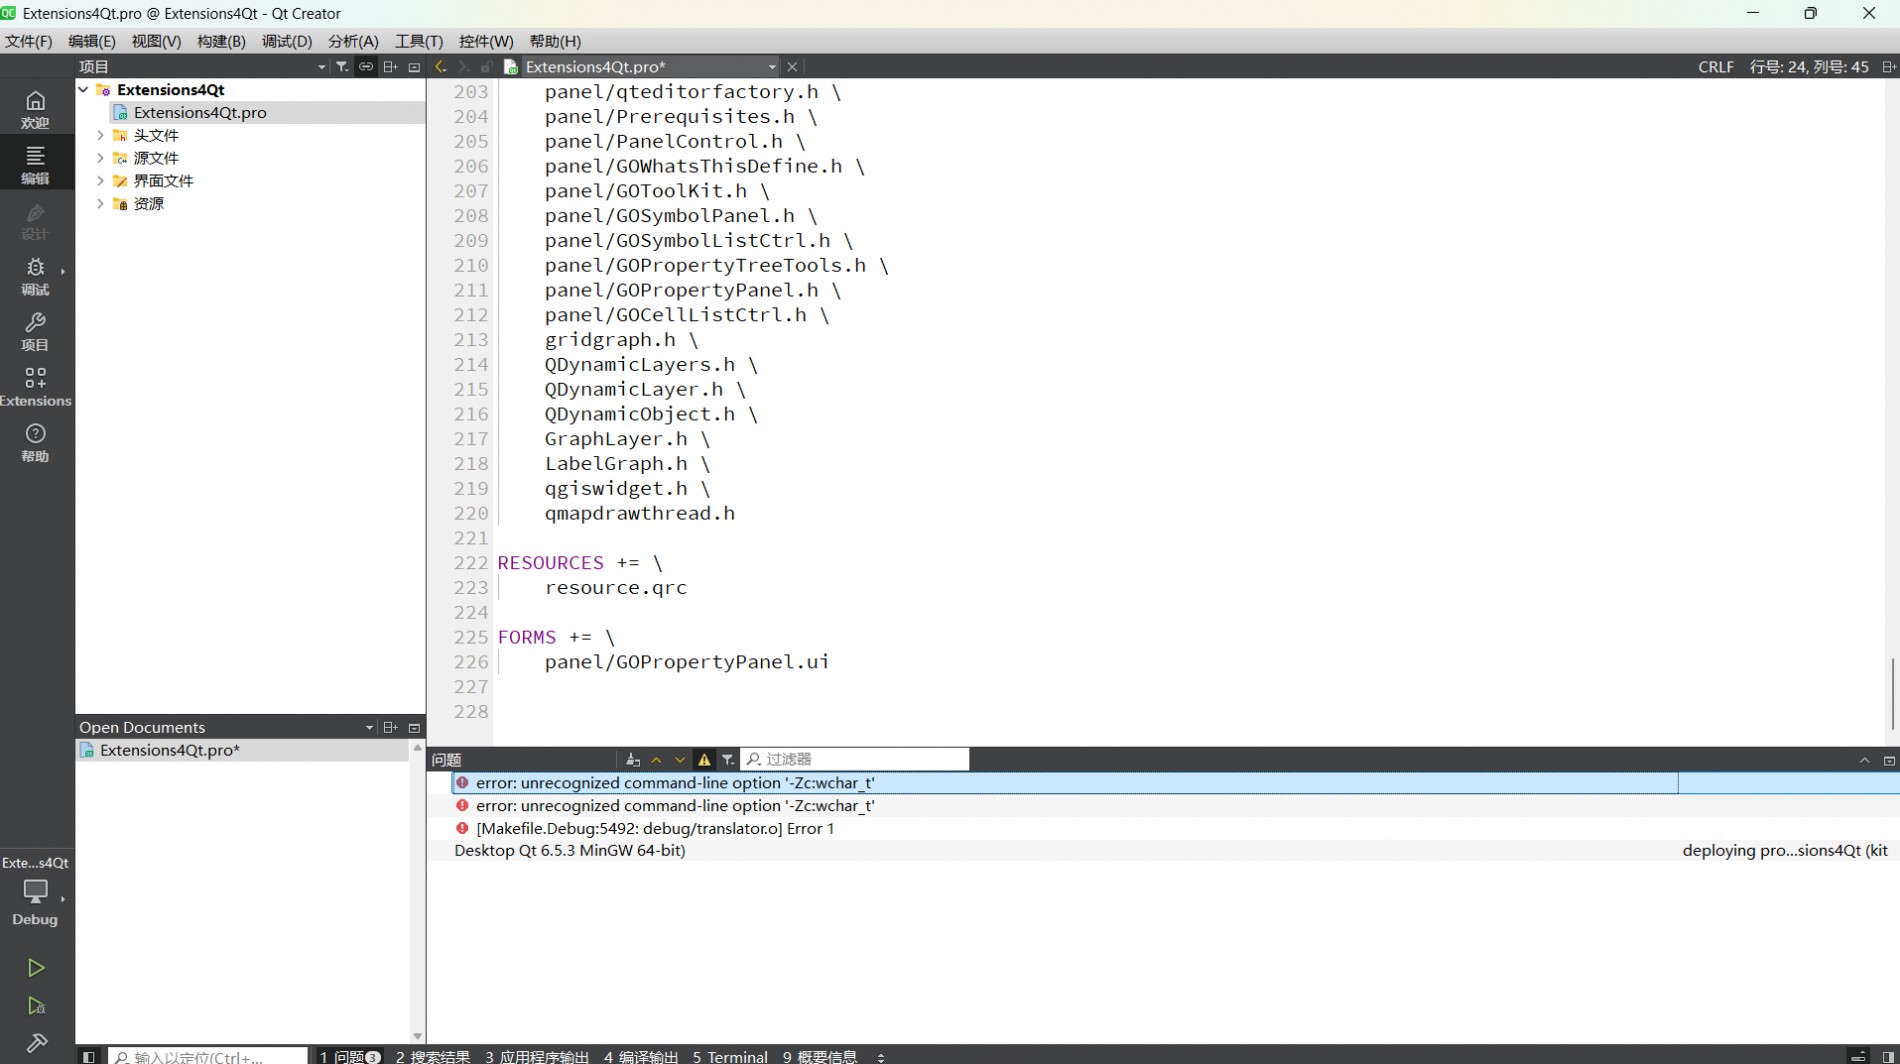Click the Debug kit selector button
The width and height of the screenshot is (1900, 1064).
pos(36,898)
